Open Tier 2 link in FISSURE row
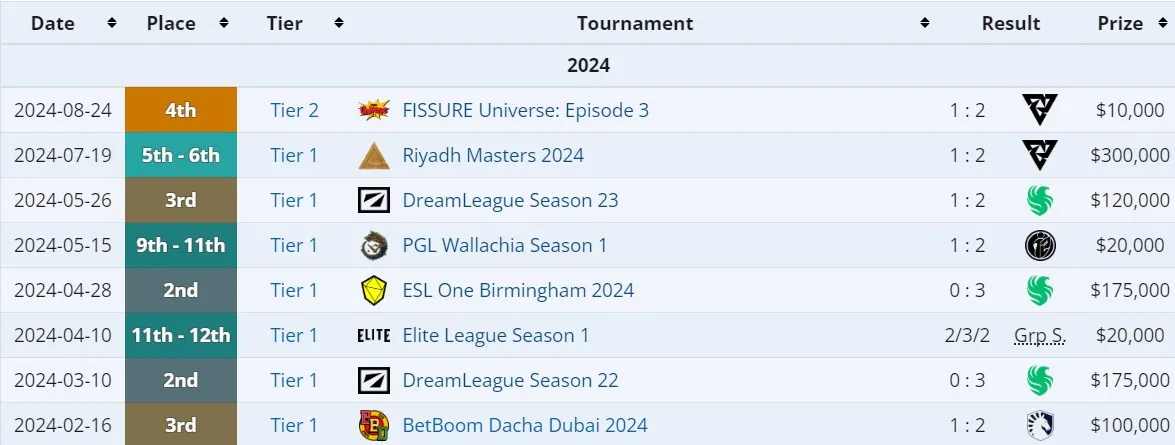This screenshot has width=1175, height=445. (294, 111)
